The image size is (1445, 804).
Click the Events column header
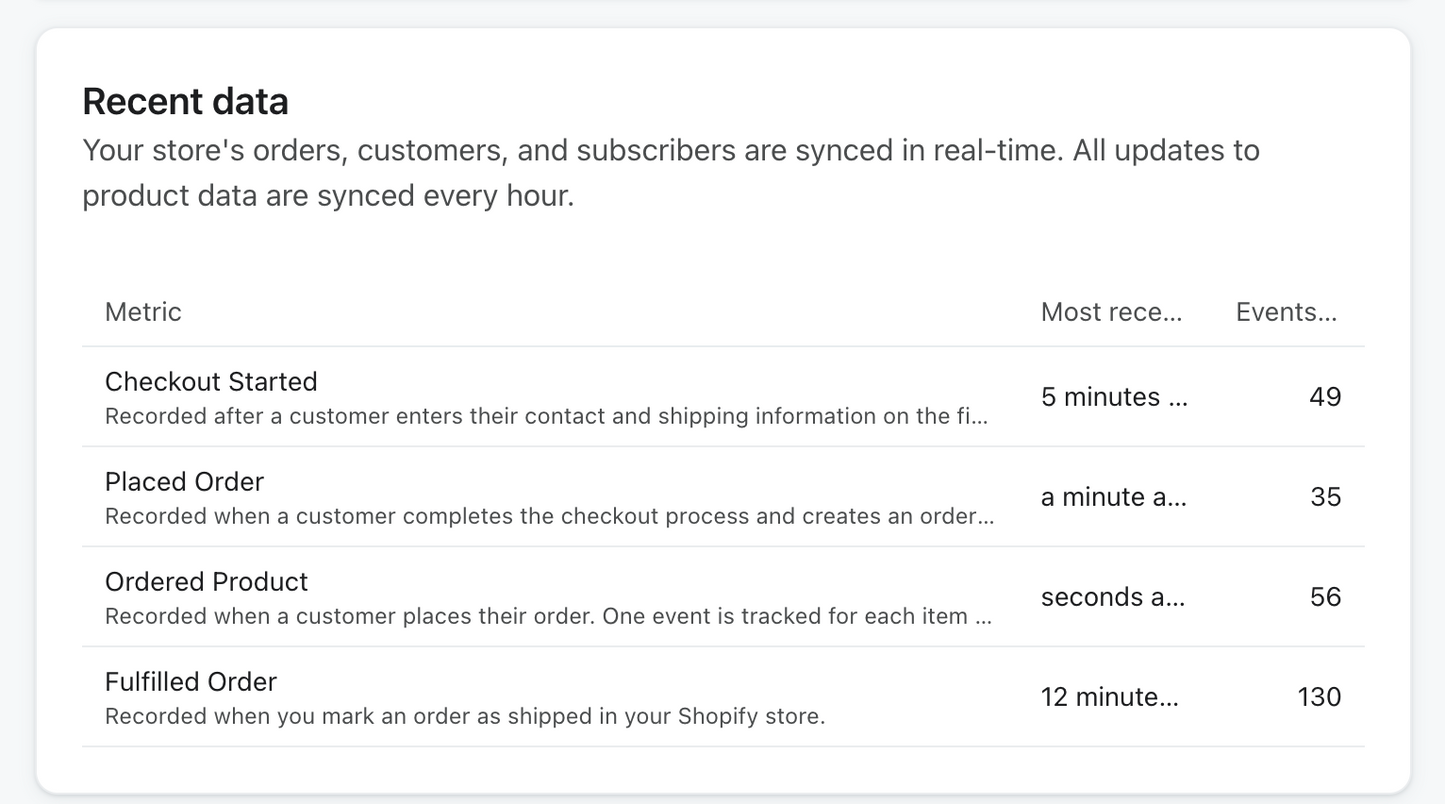pos(1286,312)
